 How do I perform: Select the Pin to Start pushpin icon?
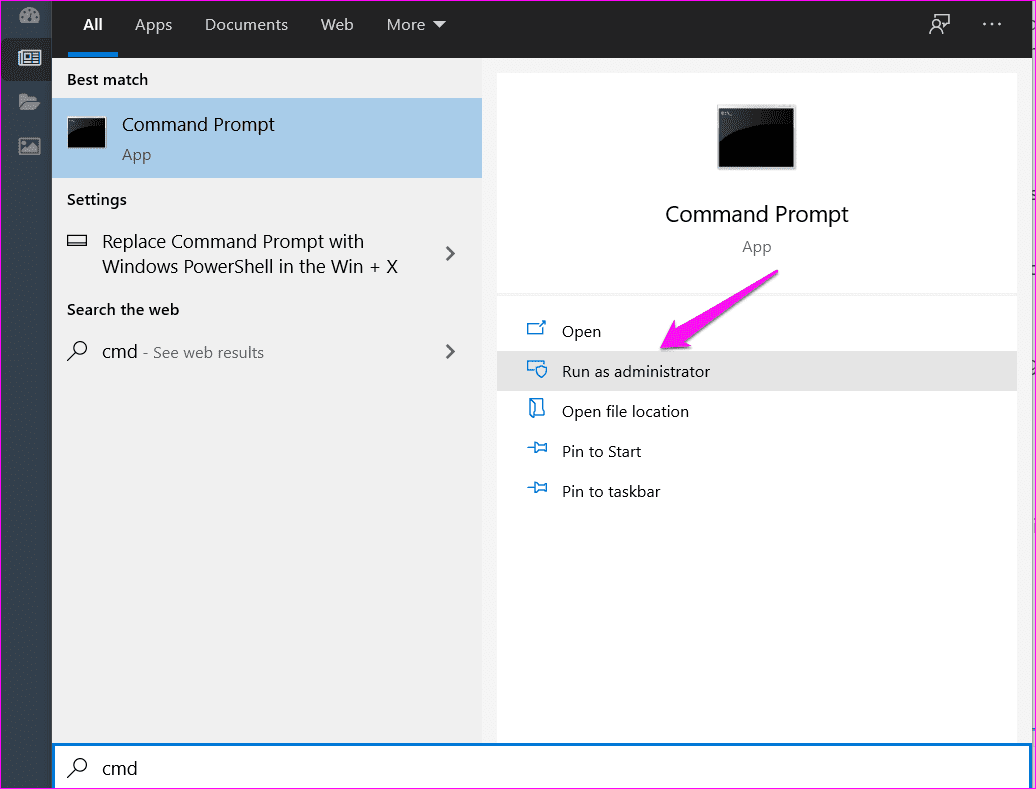(x=536, y=451)
